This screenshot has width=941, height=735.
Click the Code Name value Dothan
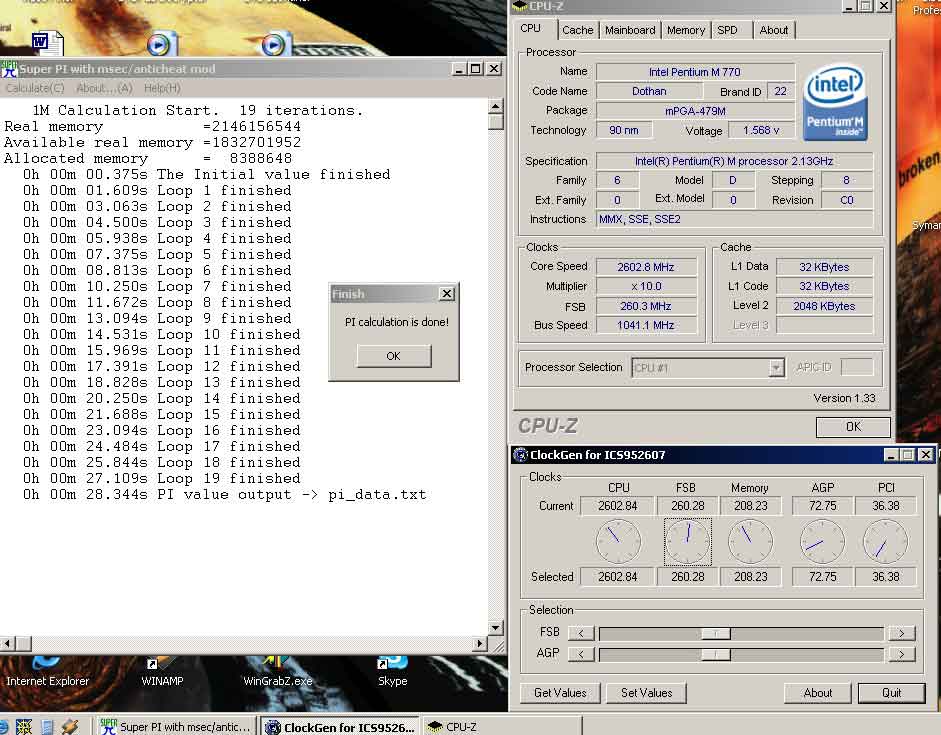tap(649, 91)
